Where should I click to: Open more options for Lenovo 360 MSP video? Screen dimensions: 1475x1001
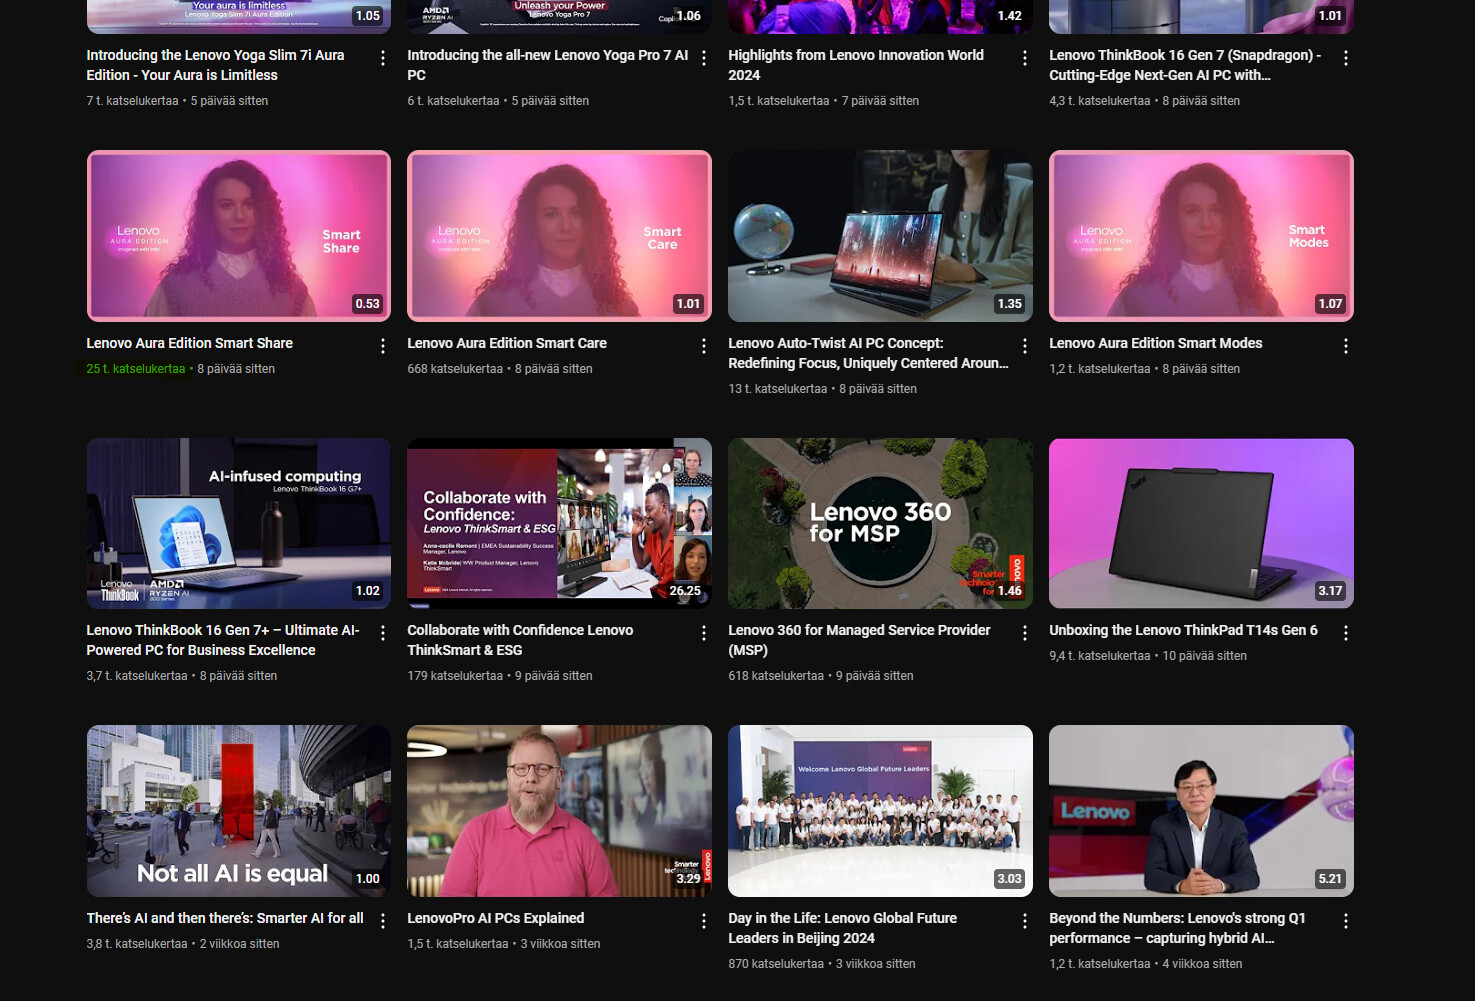1025,633
